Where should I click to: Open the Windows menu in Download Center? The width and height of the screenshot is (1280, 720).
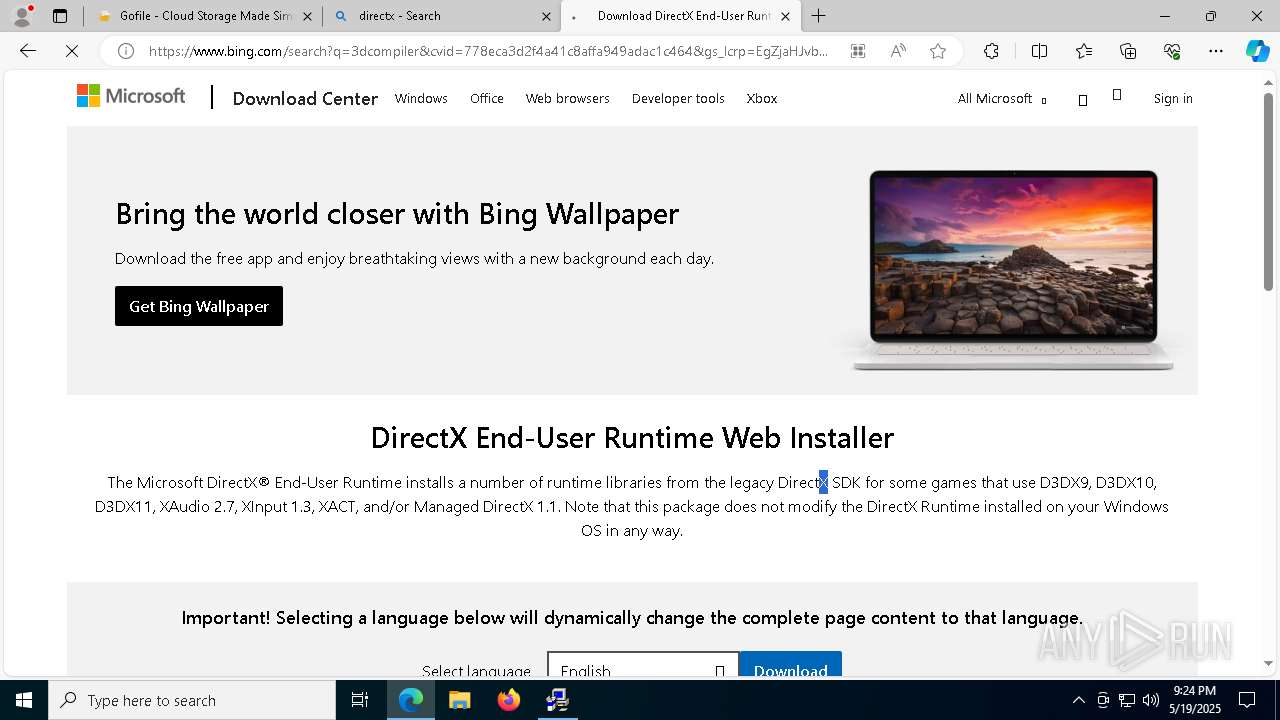421,98
